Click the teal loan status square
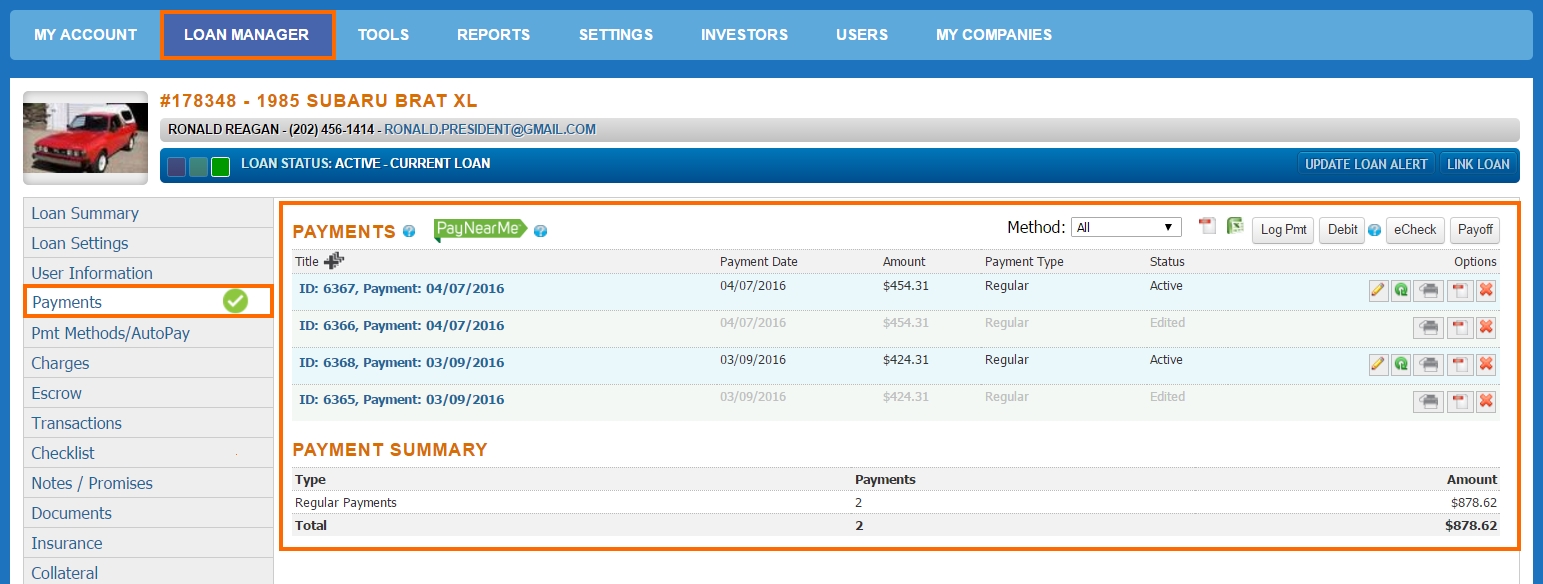The height and width of the screenshot is (584, 1543). [x=198, y=167]
